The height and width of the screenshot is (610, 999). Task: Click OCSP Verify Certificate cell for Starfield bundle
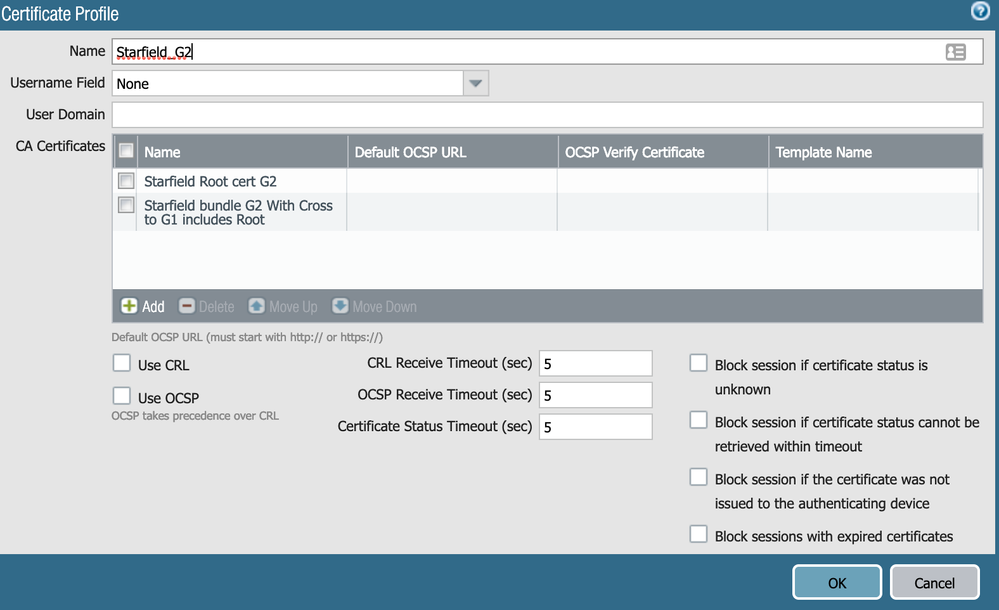click(x=663, y=212)
